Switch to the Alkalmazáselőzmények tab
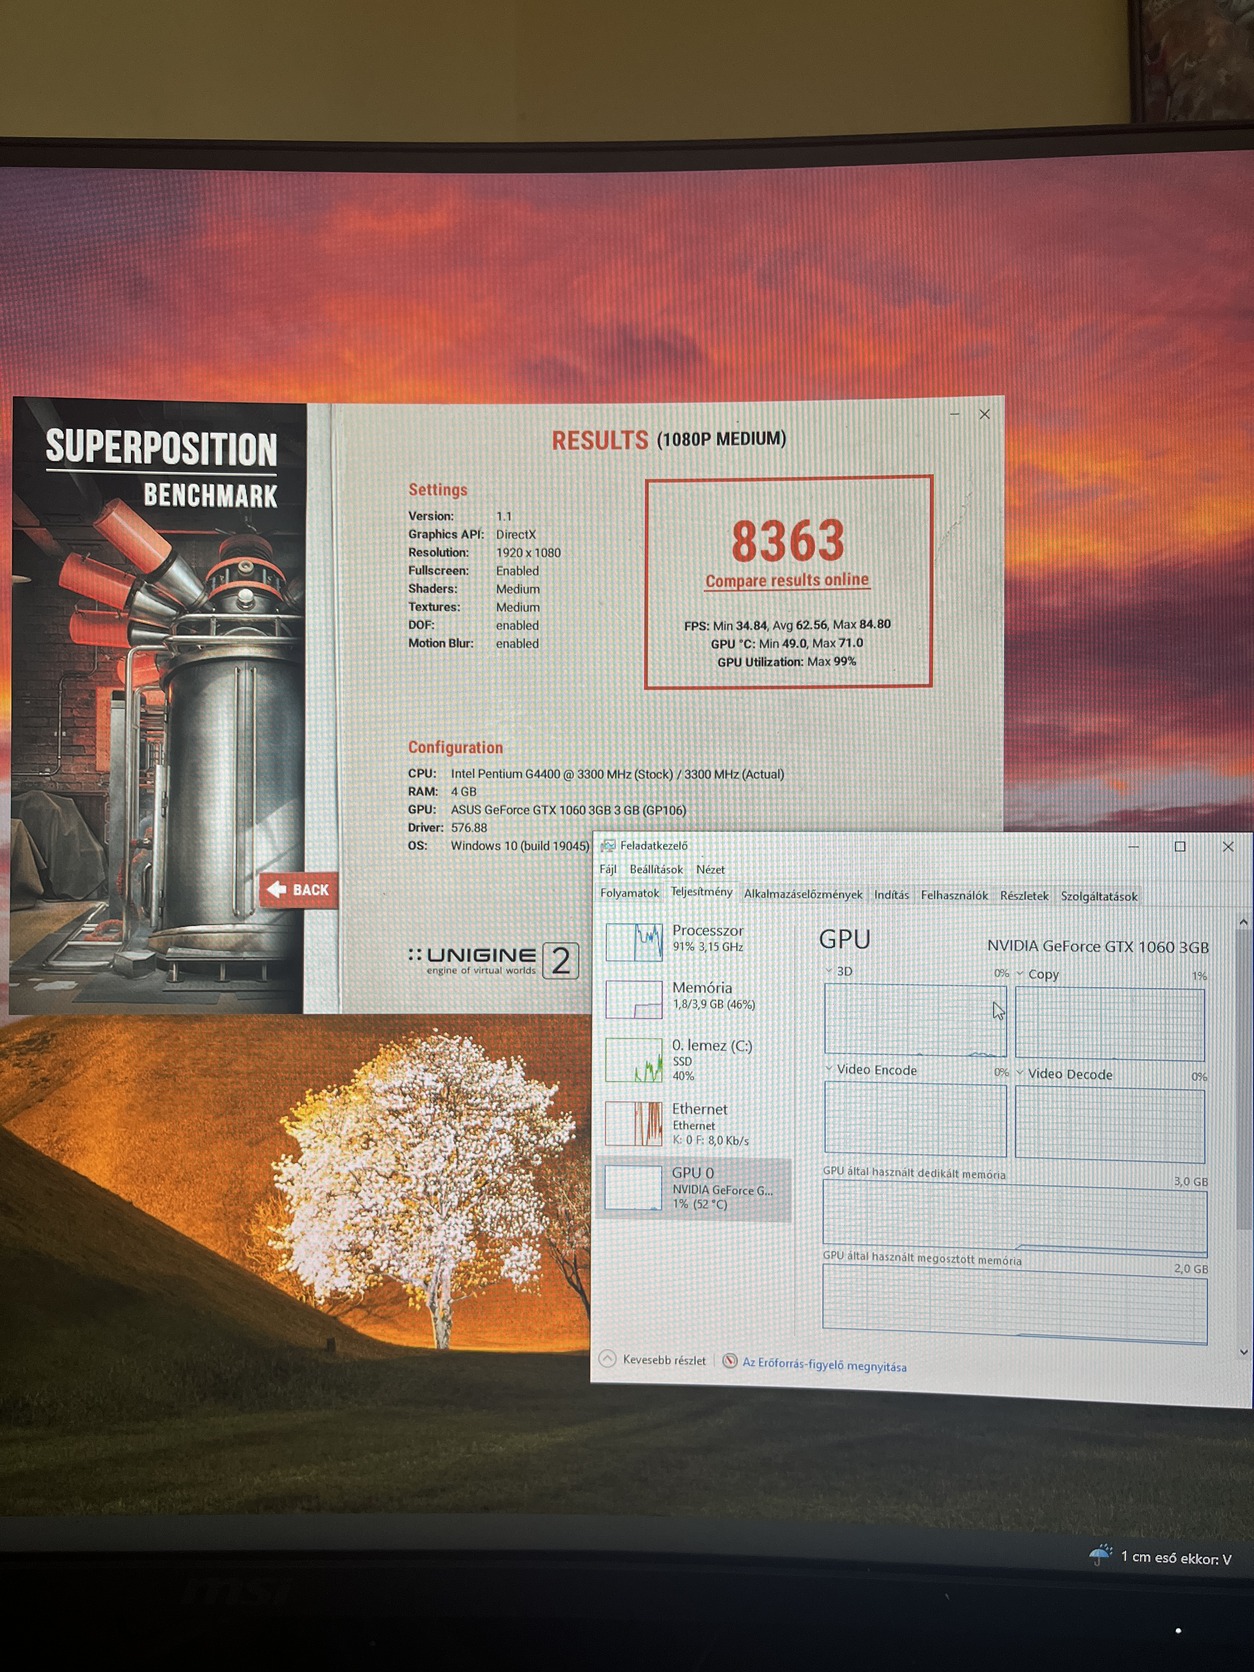The width and height of the screenshot is (1254, 1672). click(x=803, y=894)
